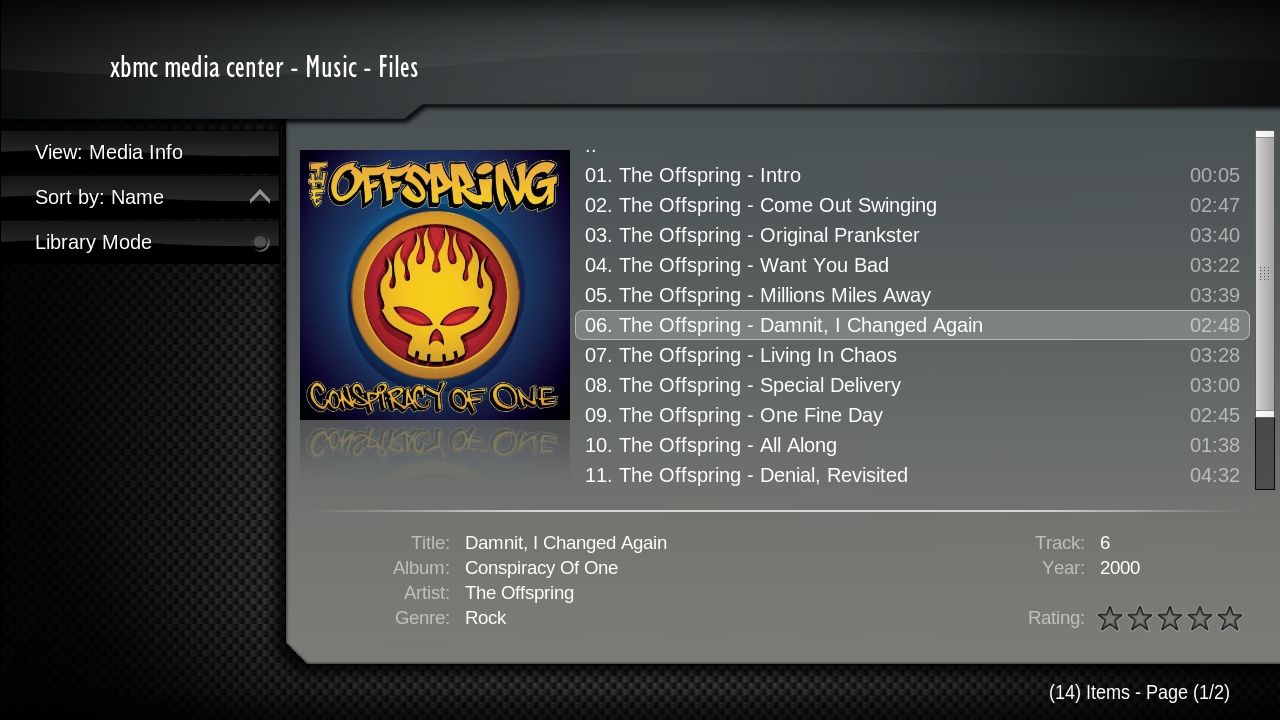Image resolution: width=1280 pixels, height=720 pixels.
Task: Select highlighted track Damnit, I Changed Again
Action: (x=912, y=325)
